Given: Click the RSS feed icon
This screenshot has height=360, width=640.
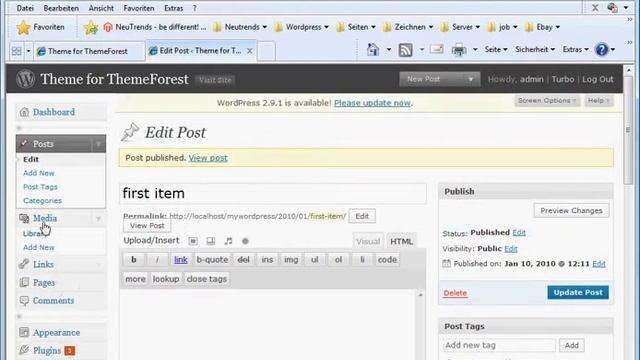Looking at the screenshot, I should 405,50.
